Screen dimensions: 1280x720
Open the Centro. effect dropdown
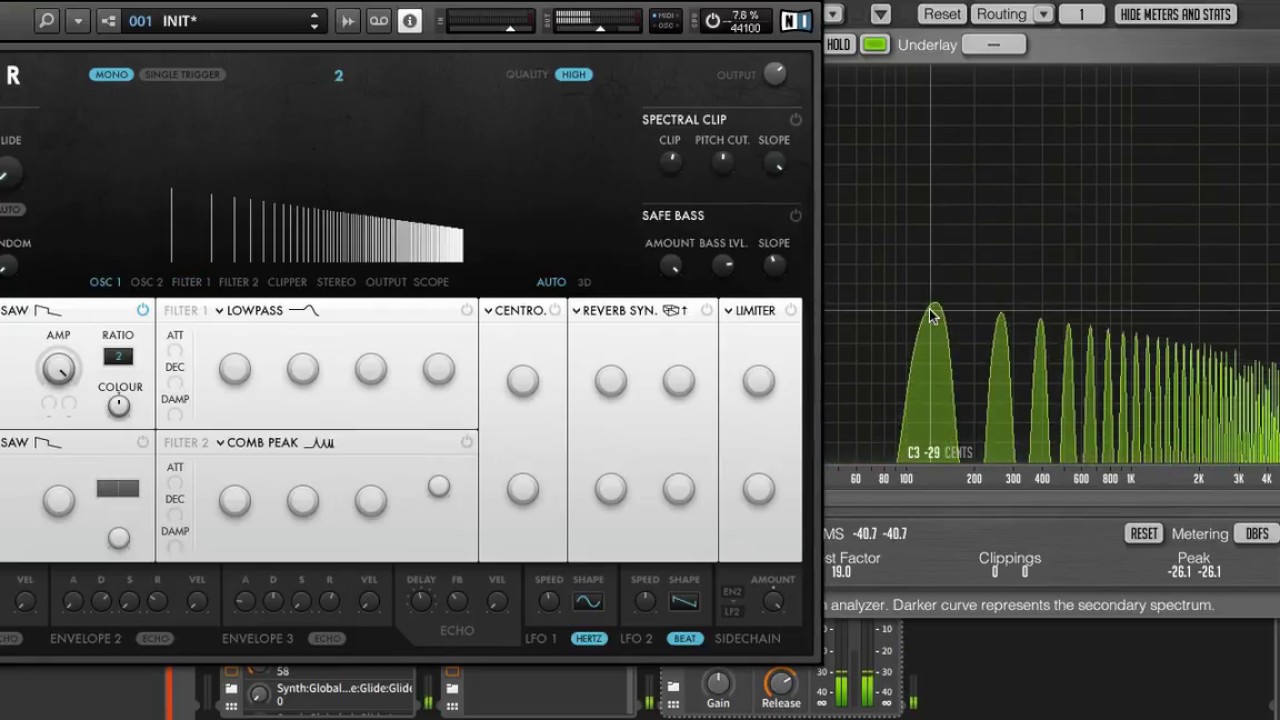coord(488,311)
